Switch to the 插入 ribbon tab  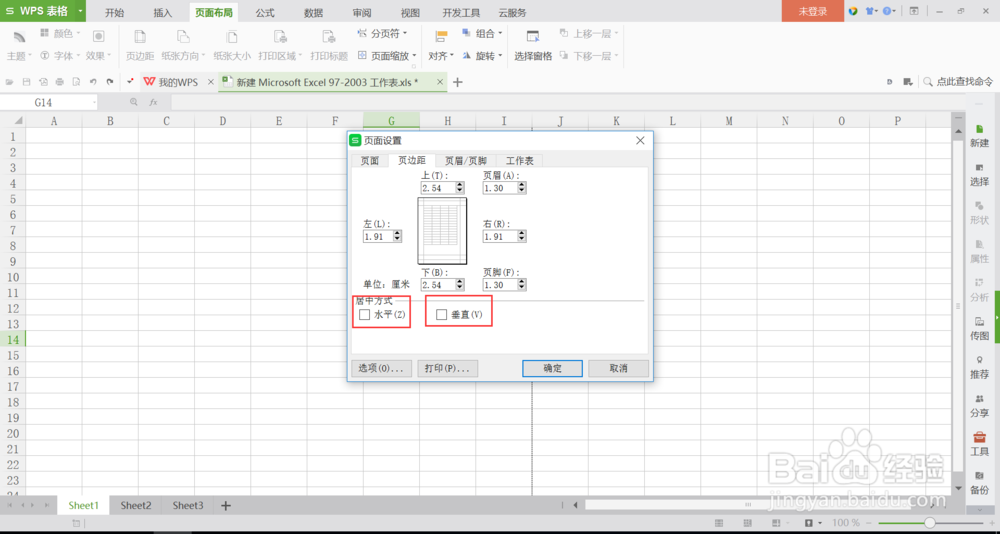pyautogui.click(x=163, y=13)
